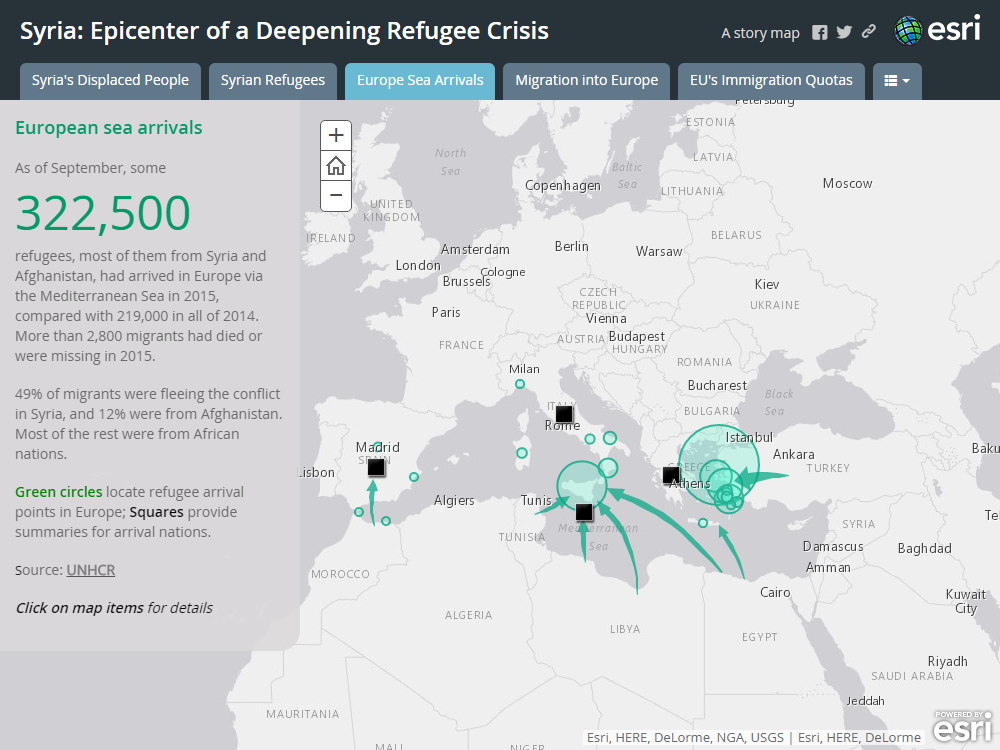Select the black square over Spain
Viewport: 1000px width, 750px height.
376,467
